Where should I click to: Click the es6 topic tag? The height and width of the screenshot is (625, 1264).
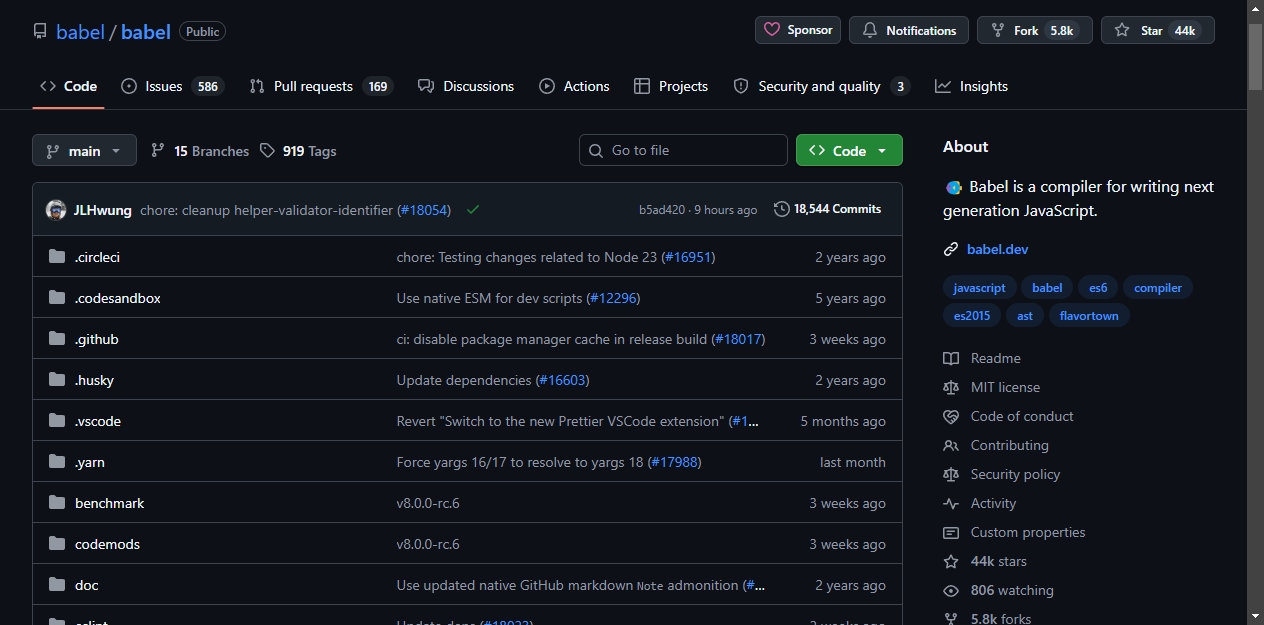coord(1098,288)
